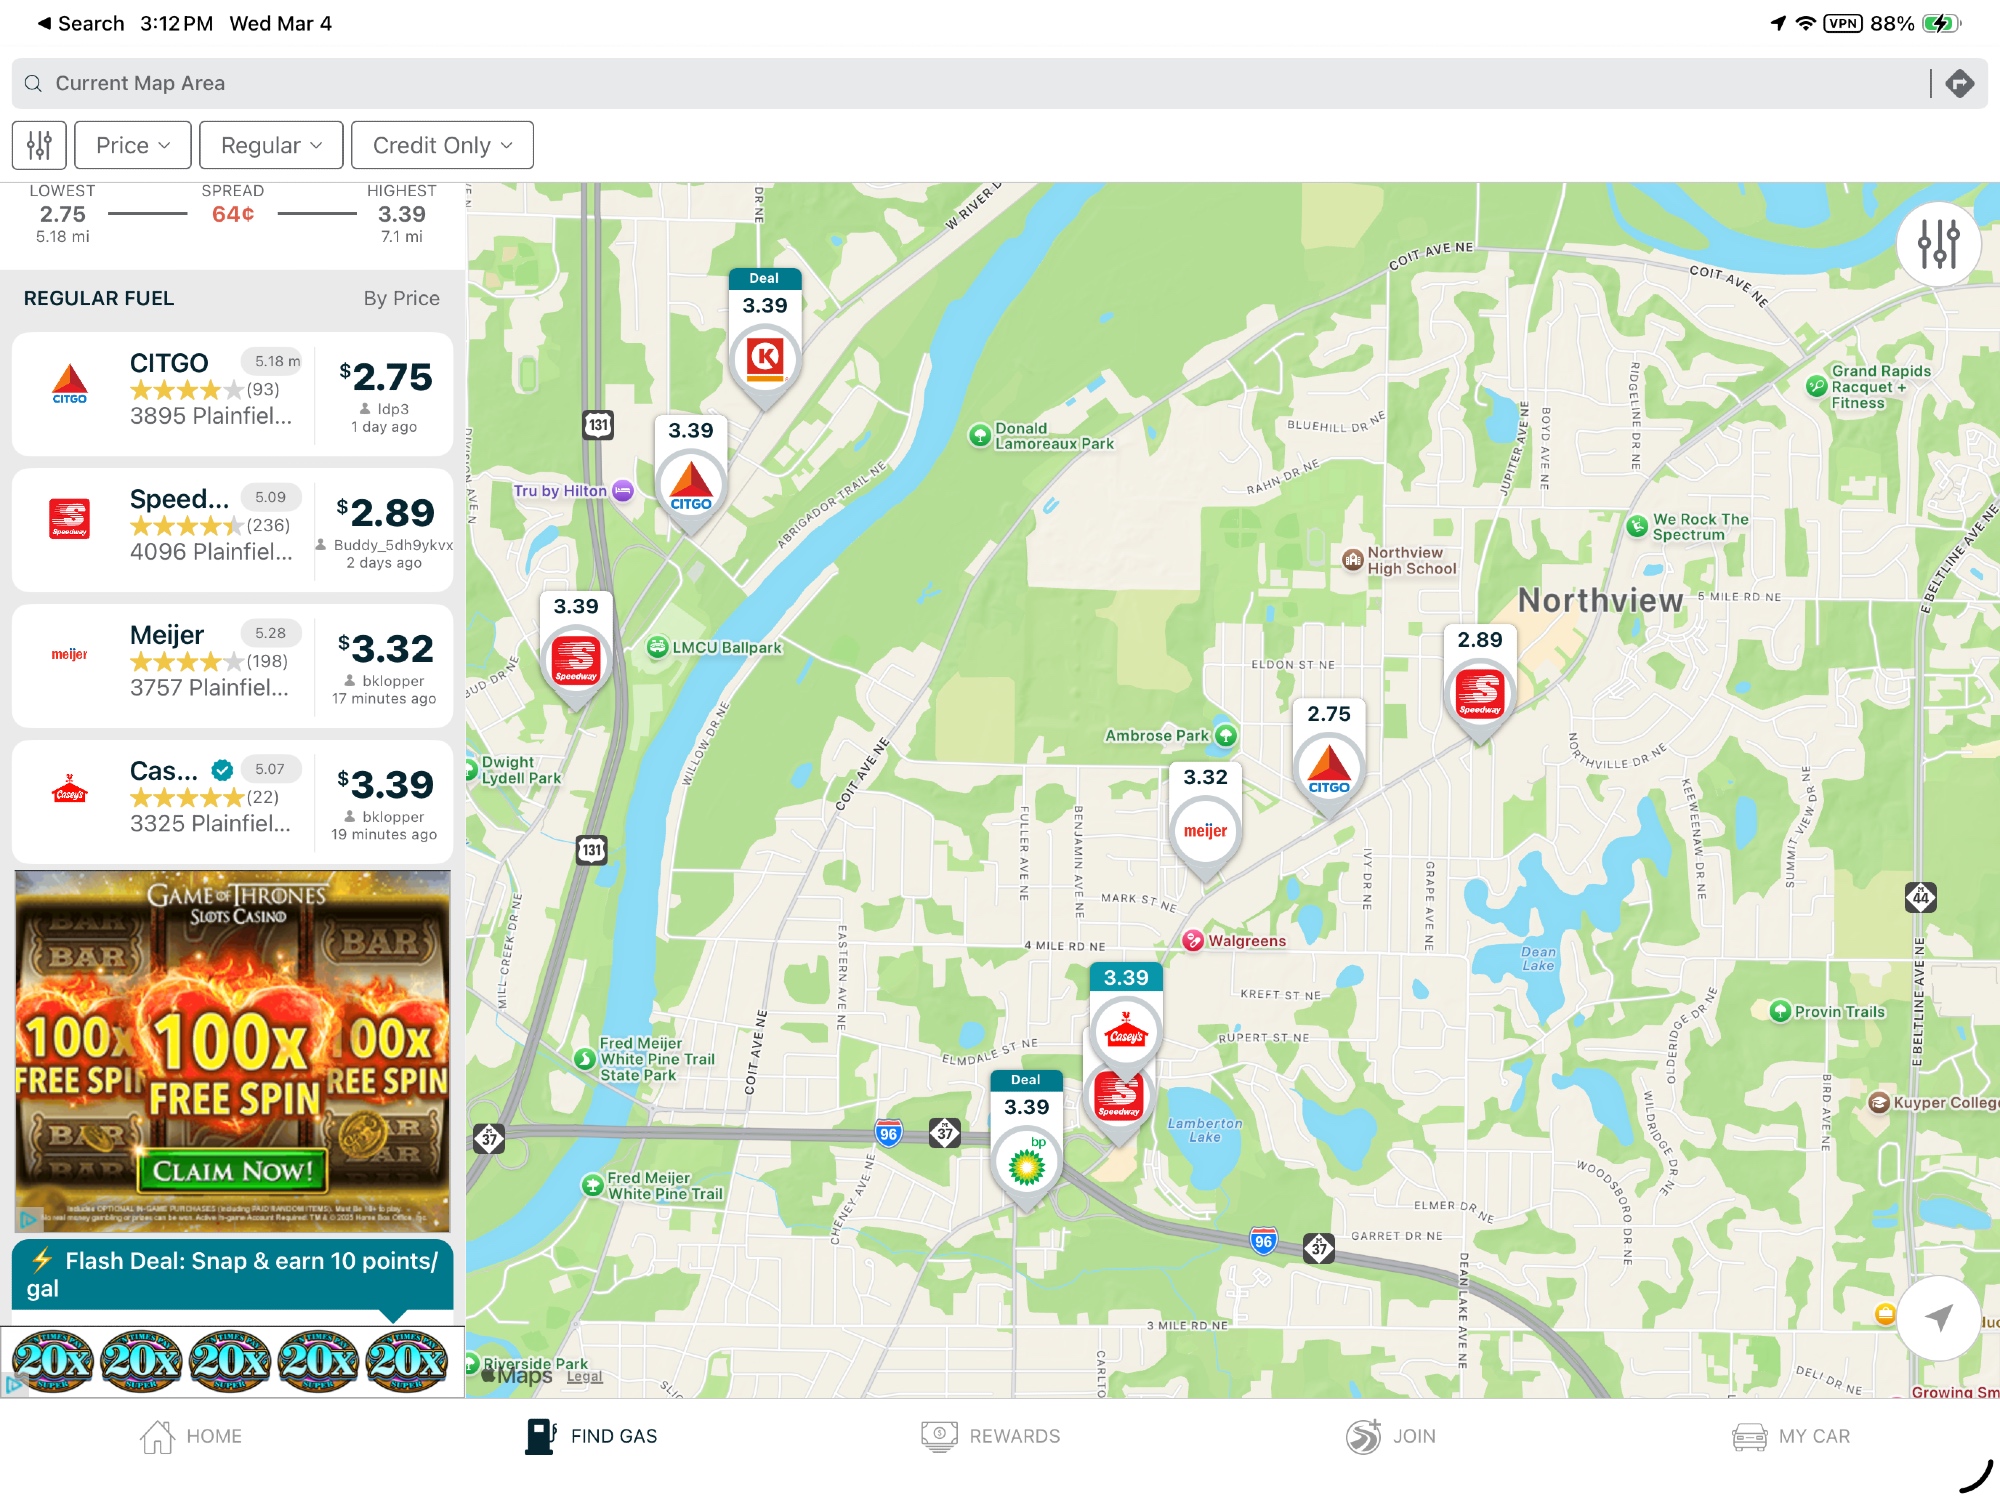Return to Search via back arrow
Image resolution: width=2000 pixels, height=1500 pixels.
pyautogui.click(x=80, y=23)
